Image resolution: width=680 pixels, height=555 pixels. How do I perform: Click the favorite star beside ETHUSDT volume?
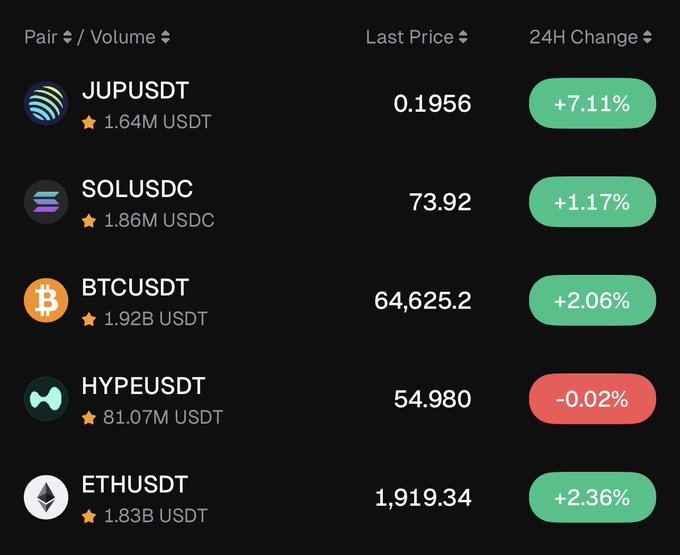point(89,516)
